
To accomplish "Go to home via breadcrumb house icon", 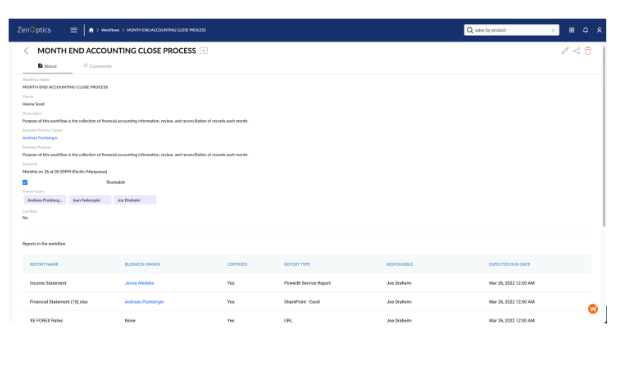I will [91, 30].
